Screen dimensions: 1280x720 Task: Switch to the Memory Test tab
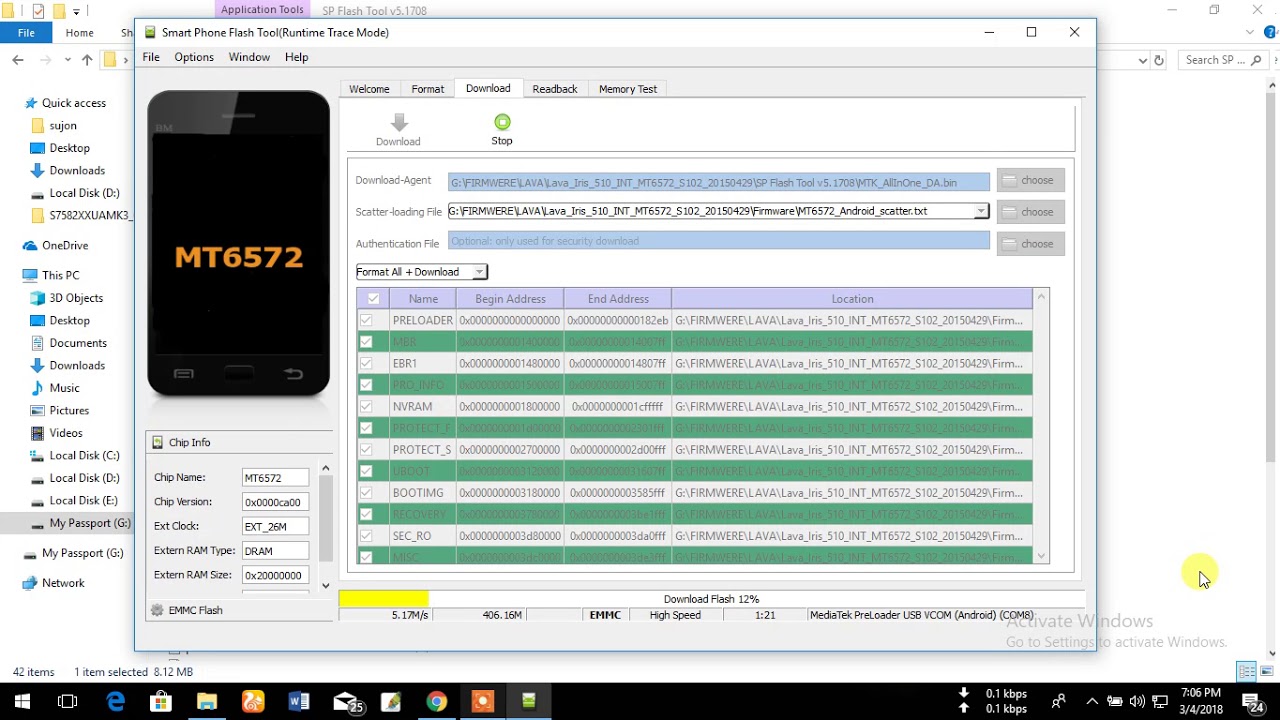(x=628, y=89)
